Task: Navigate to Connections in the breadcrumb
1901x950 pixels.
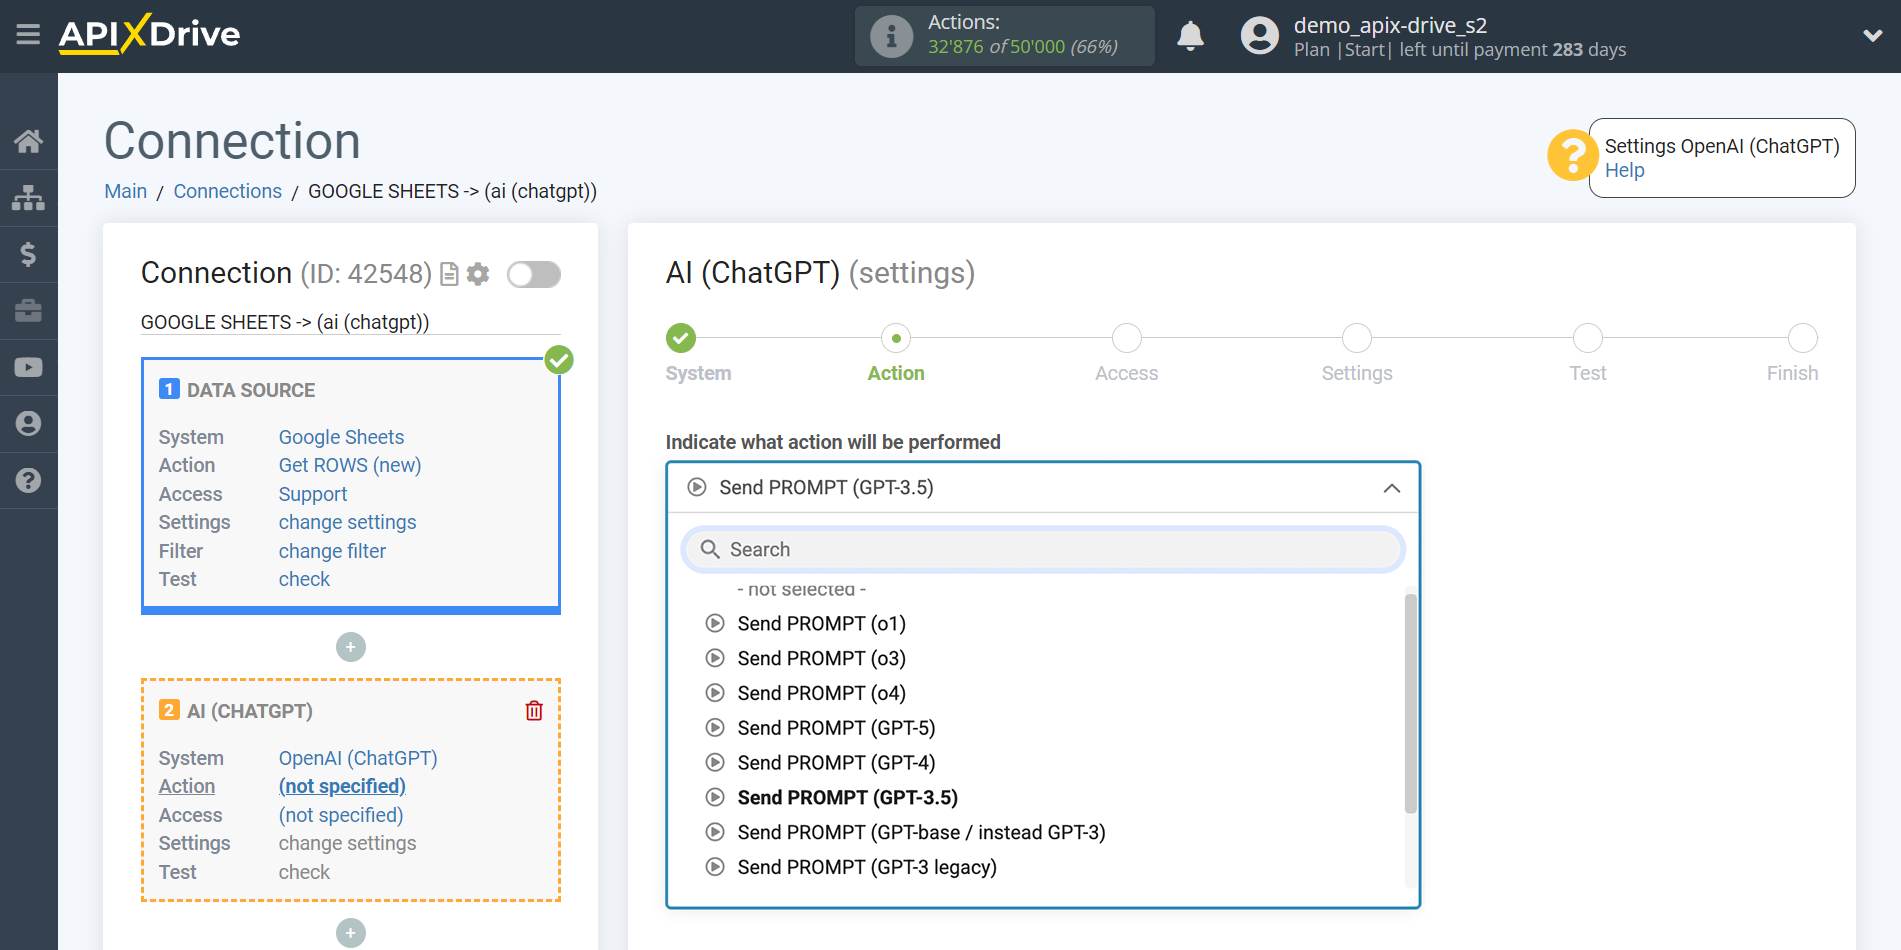Action: pos(227,191)
